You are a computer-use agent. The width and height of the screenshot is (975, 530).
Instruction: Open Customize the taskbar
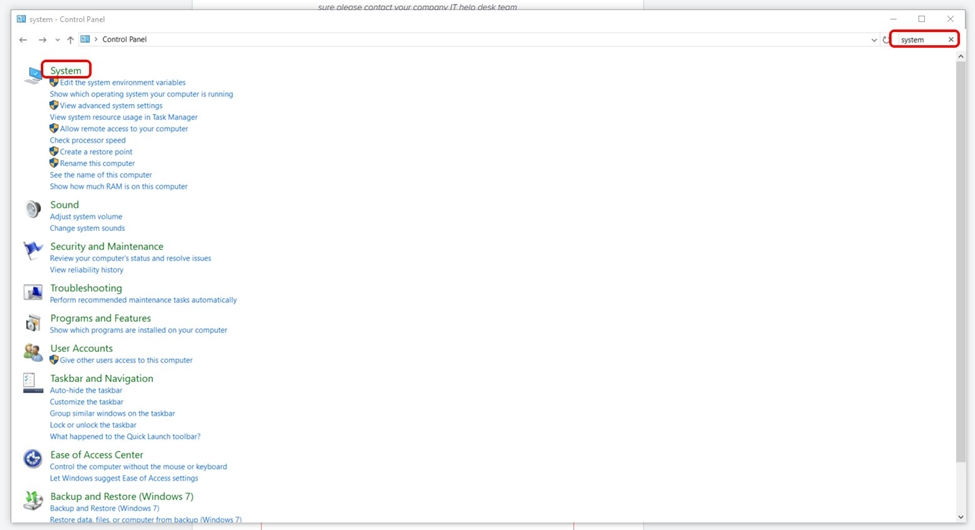[x=86, y=402]
